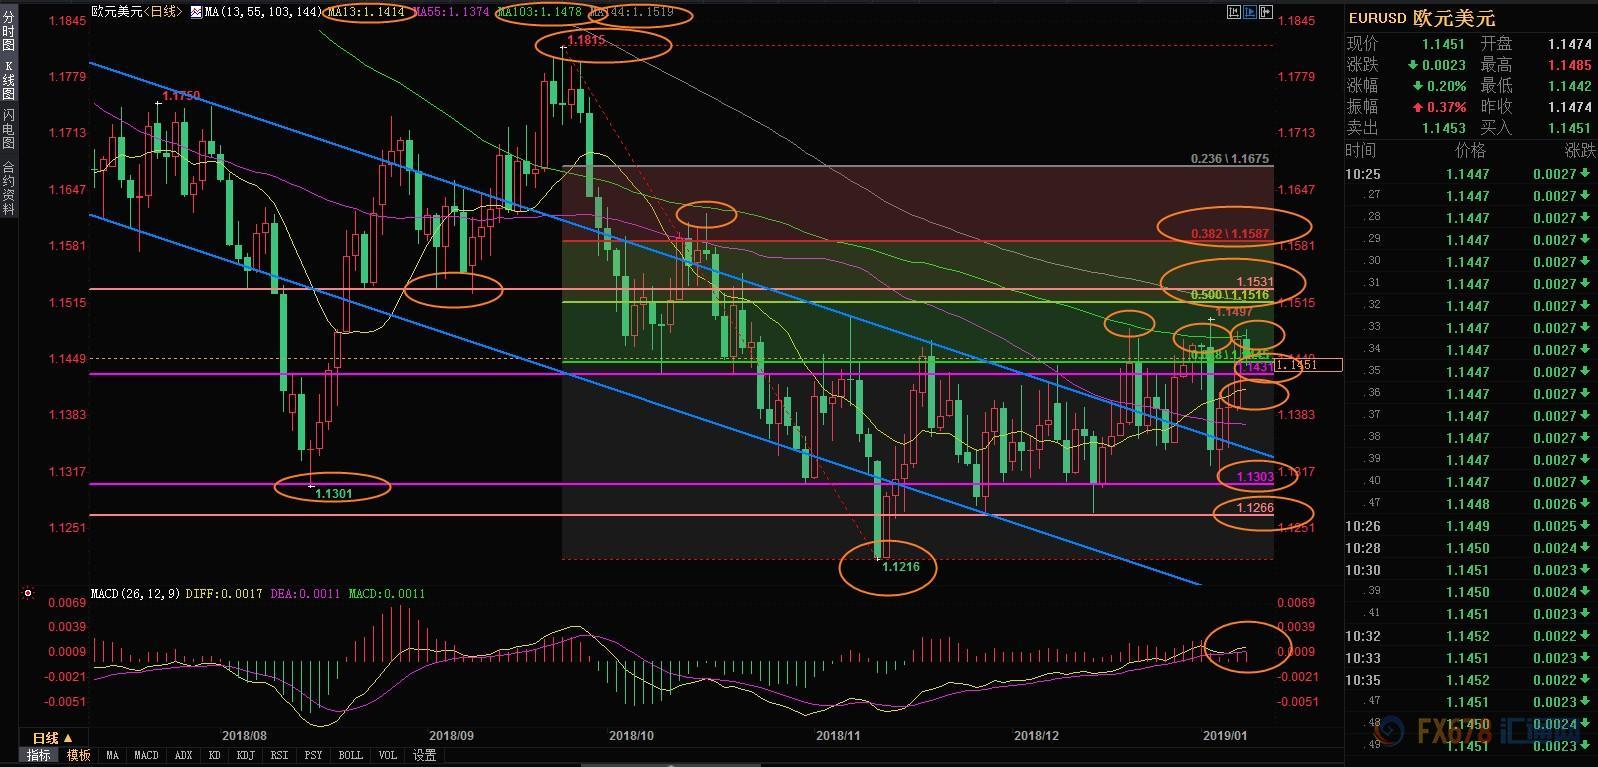Apply the PSY indicator from the bottom bar
Viewport: 1598px width, 767px height.
314,756
